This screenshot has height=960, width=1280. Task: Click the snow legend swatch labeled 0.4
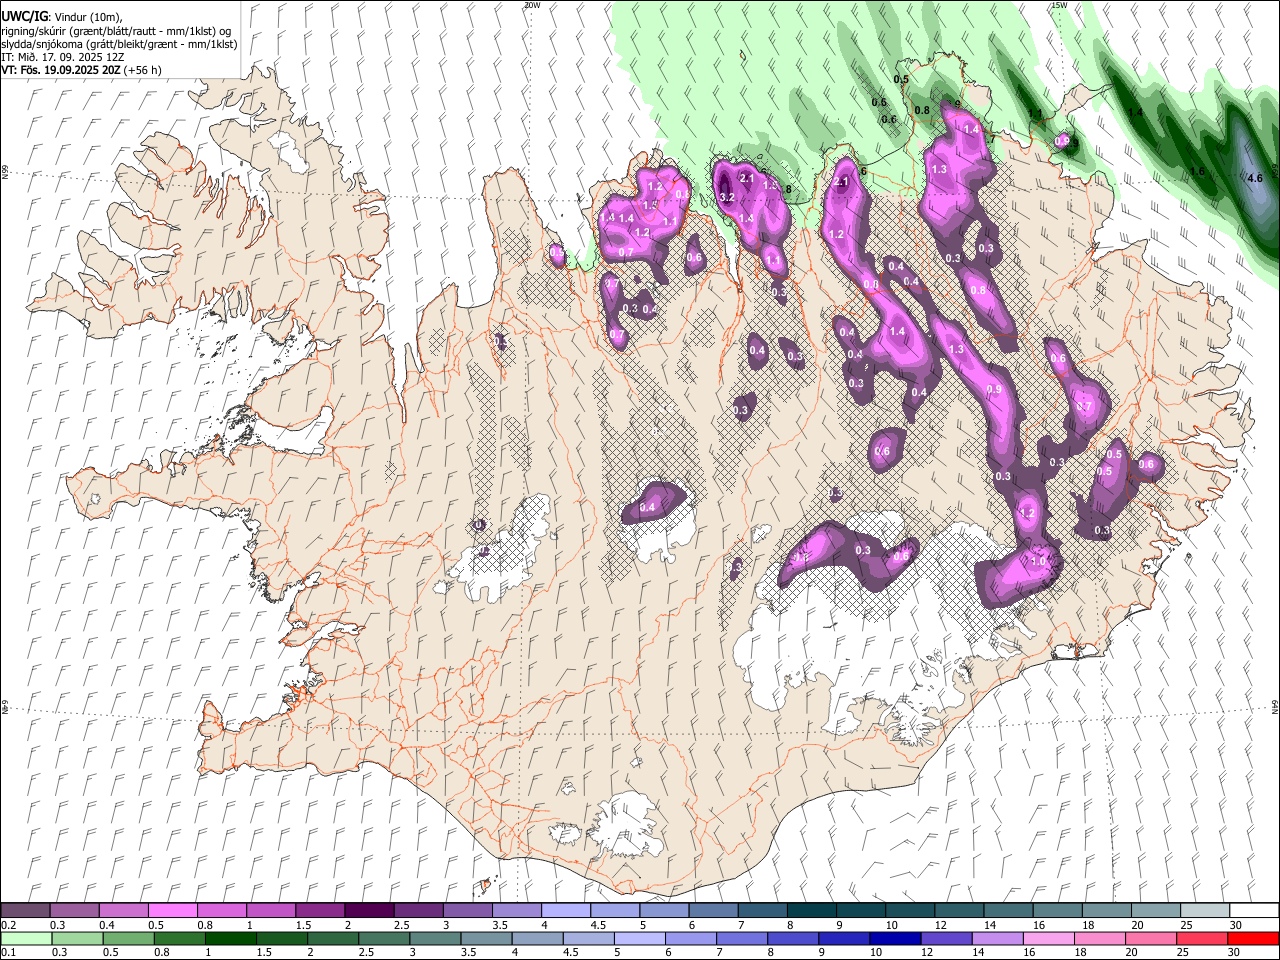click(x=123, y=911)
